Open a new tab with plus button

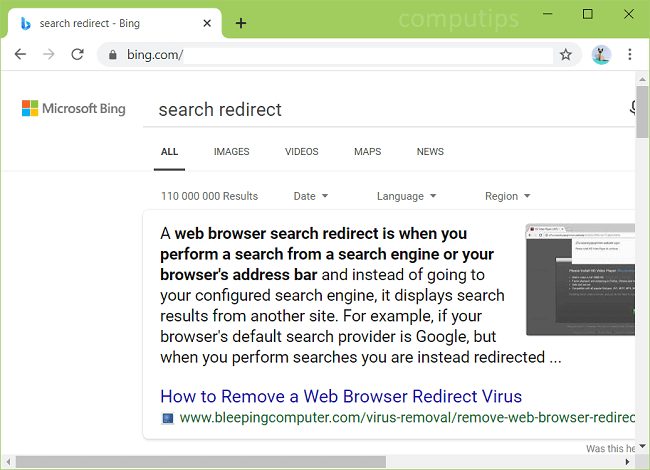241,23
